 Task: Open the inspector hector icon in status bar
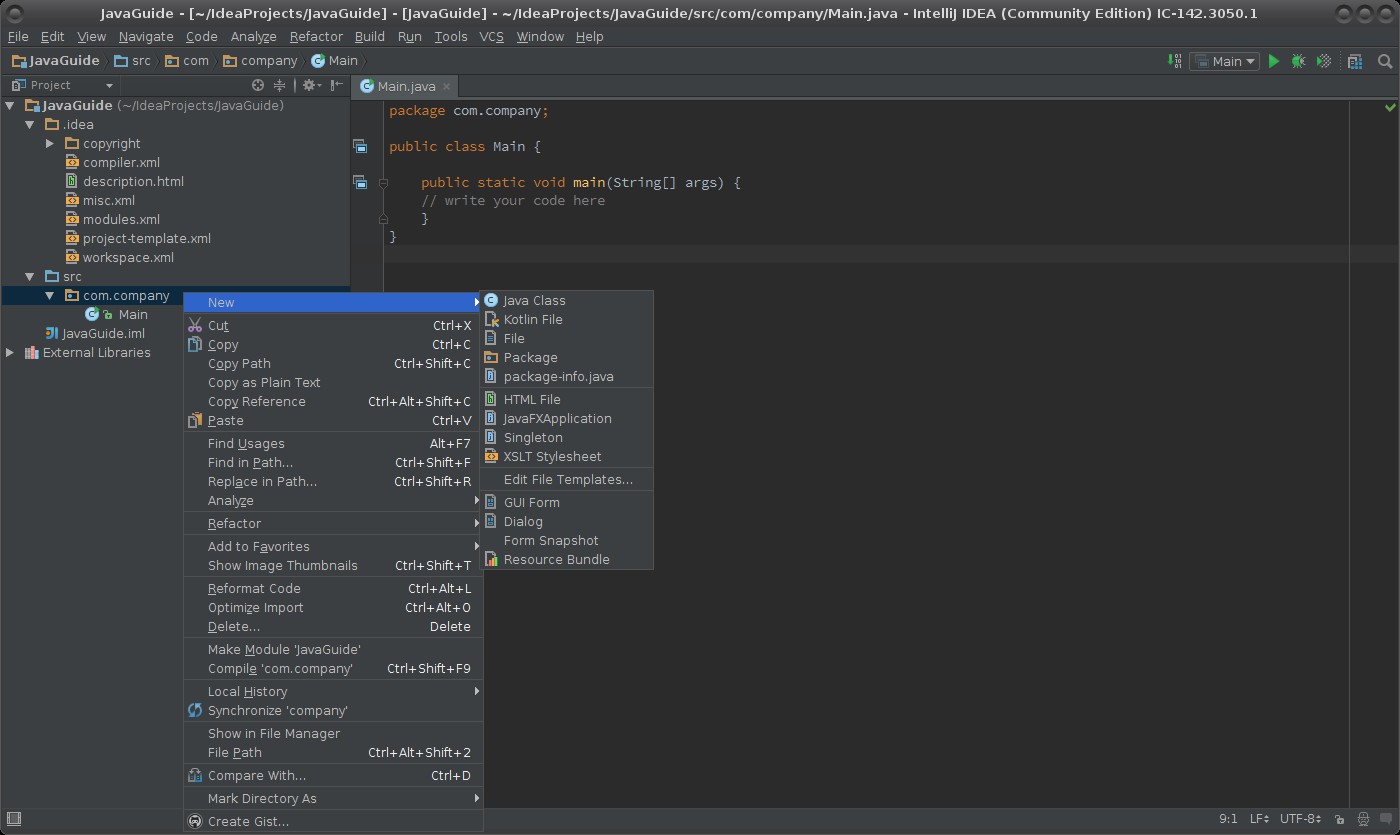point(1365,820)
